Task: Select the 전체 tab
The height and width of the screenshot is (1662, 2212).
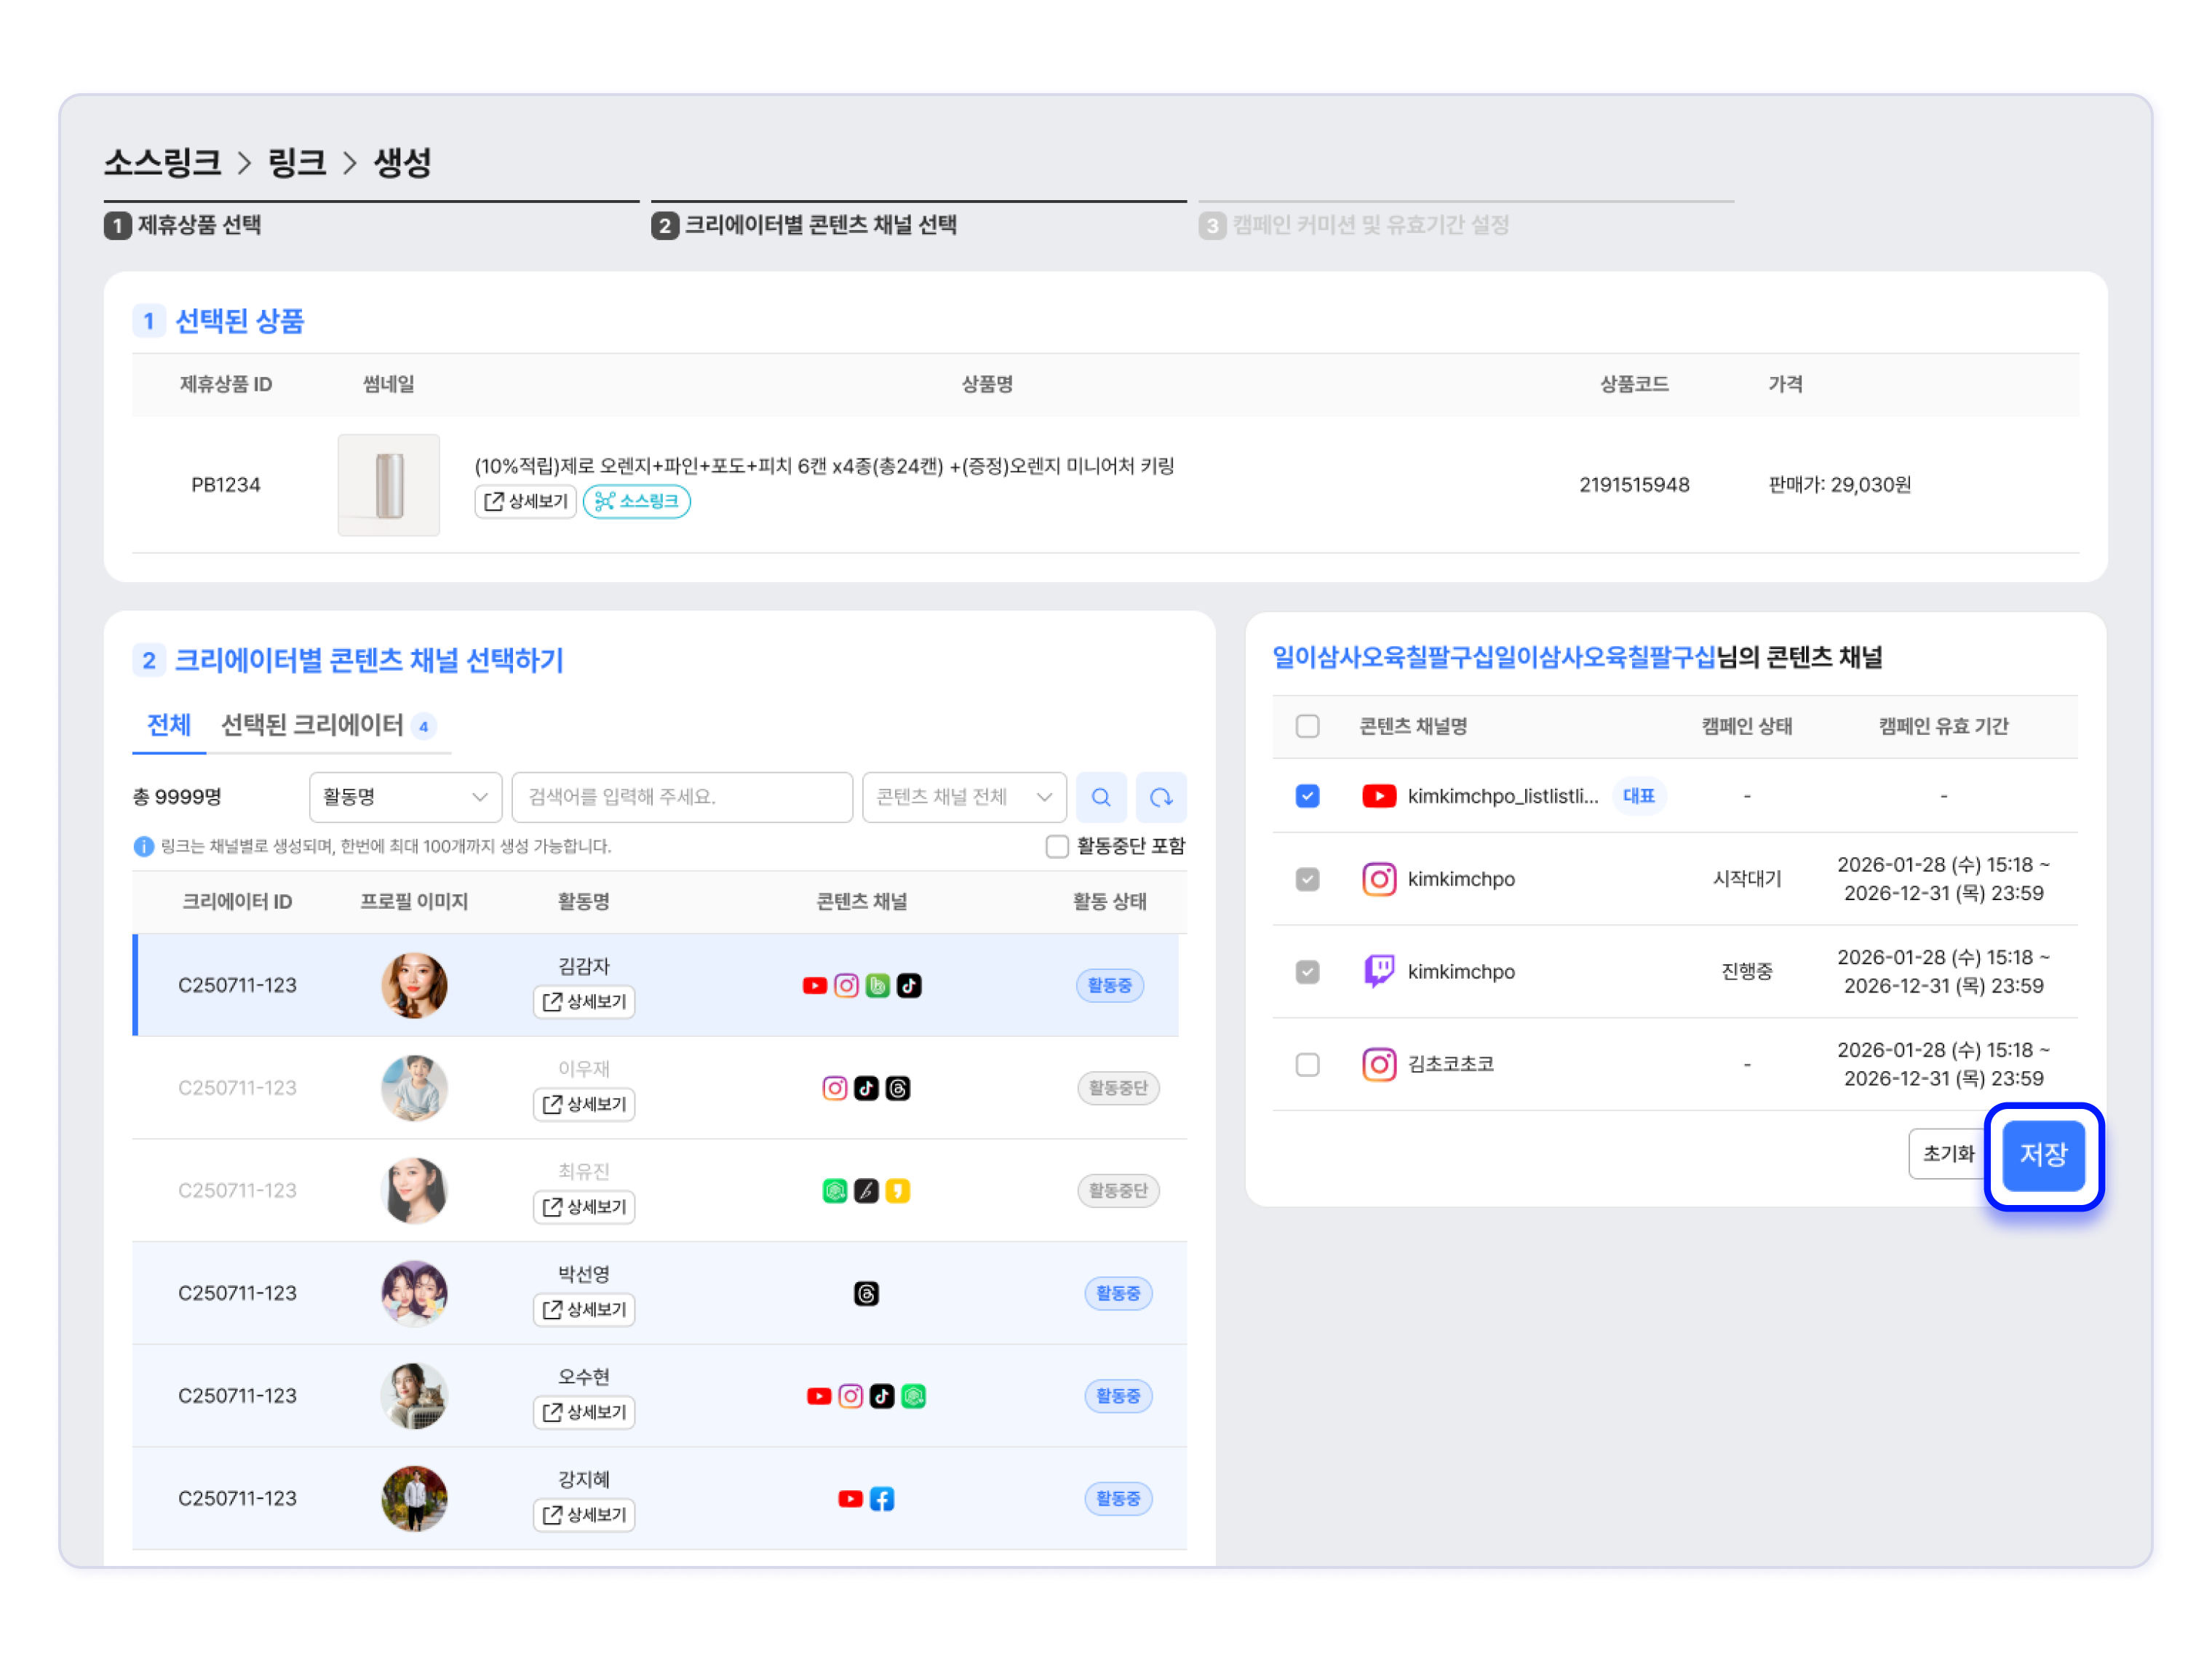Action: pos(169,726)
